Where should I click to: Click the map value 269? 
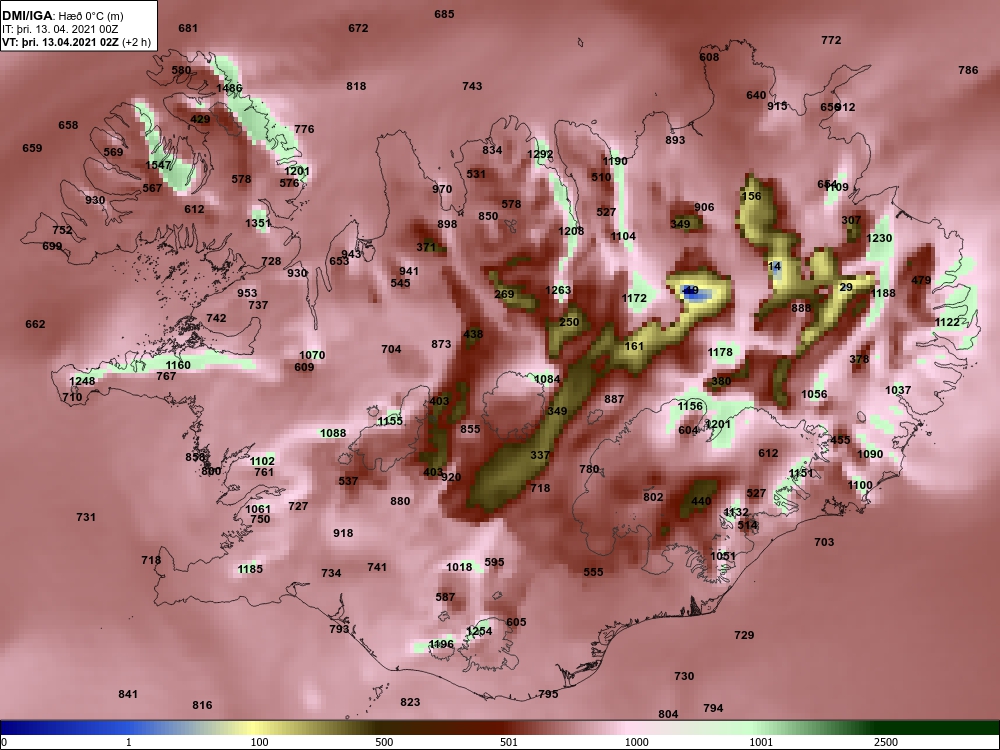504,294
